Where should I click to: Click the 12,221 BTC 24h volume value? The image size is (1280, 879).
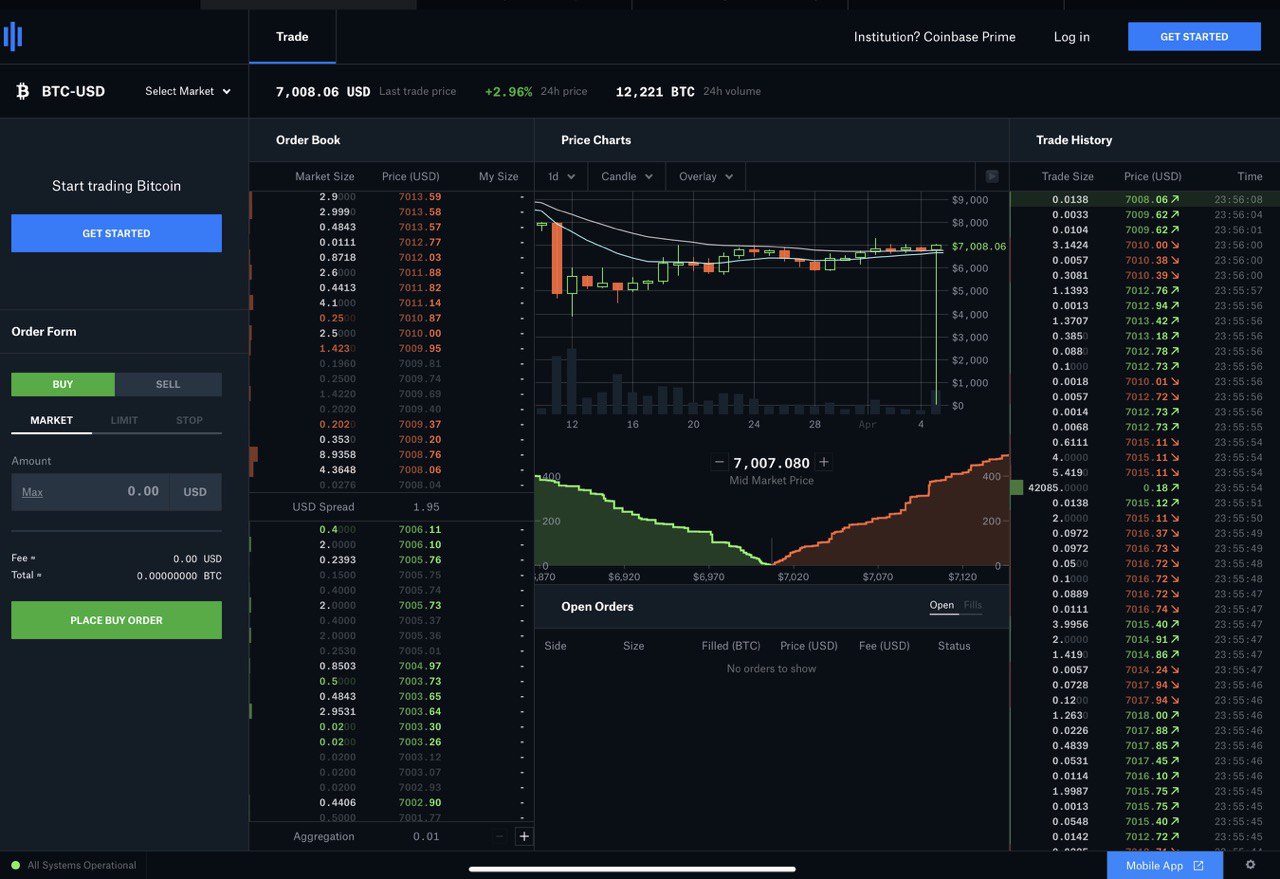click(655, 92)
